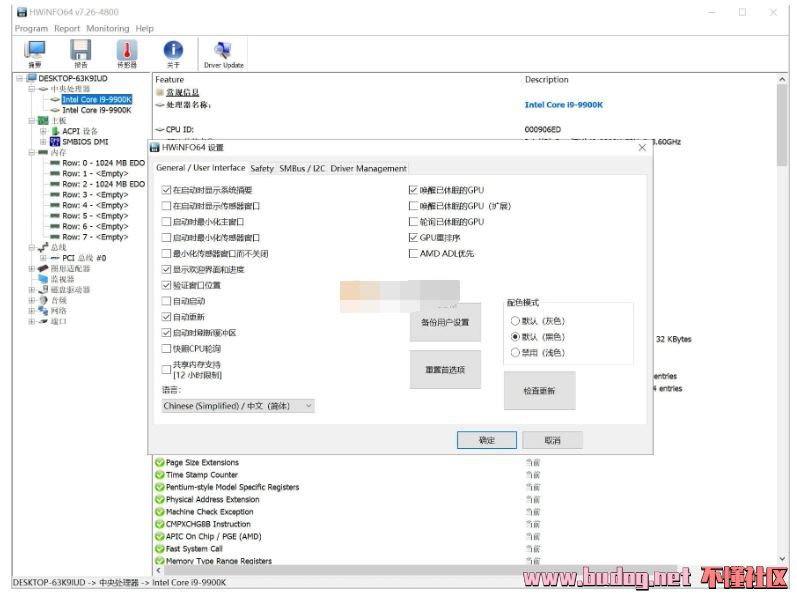Open the Monitoring menu
Image resolution: width=797 pixels, height=598 pixels.
(108, 28)
